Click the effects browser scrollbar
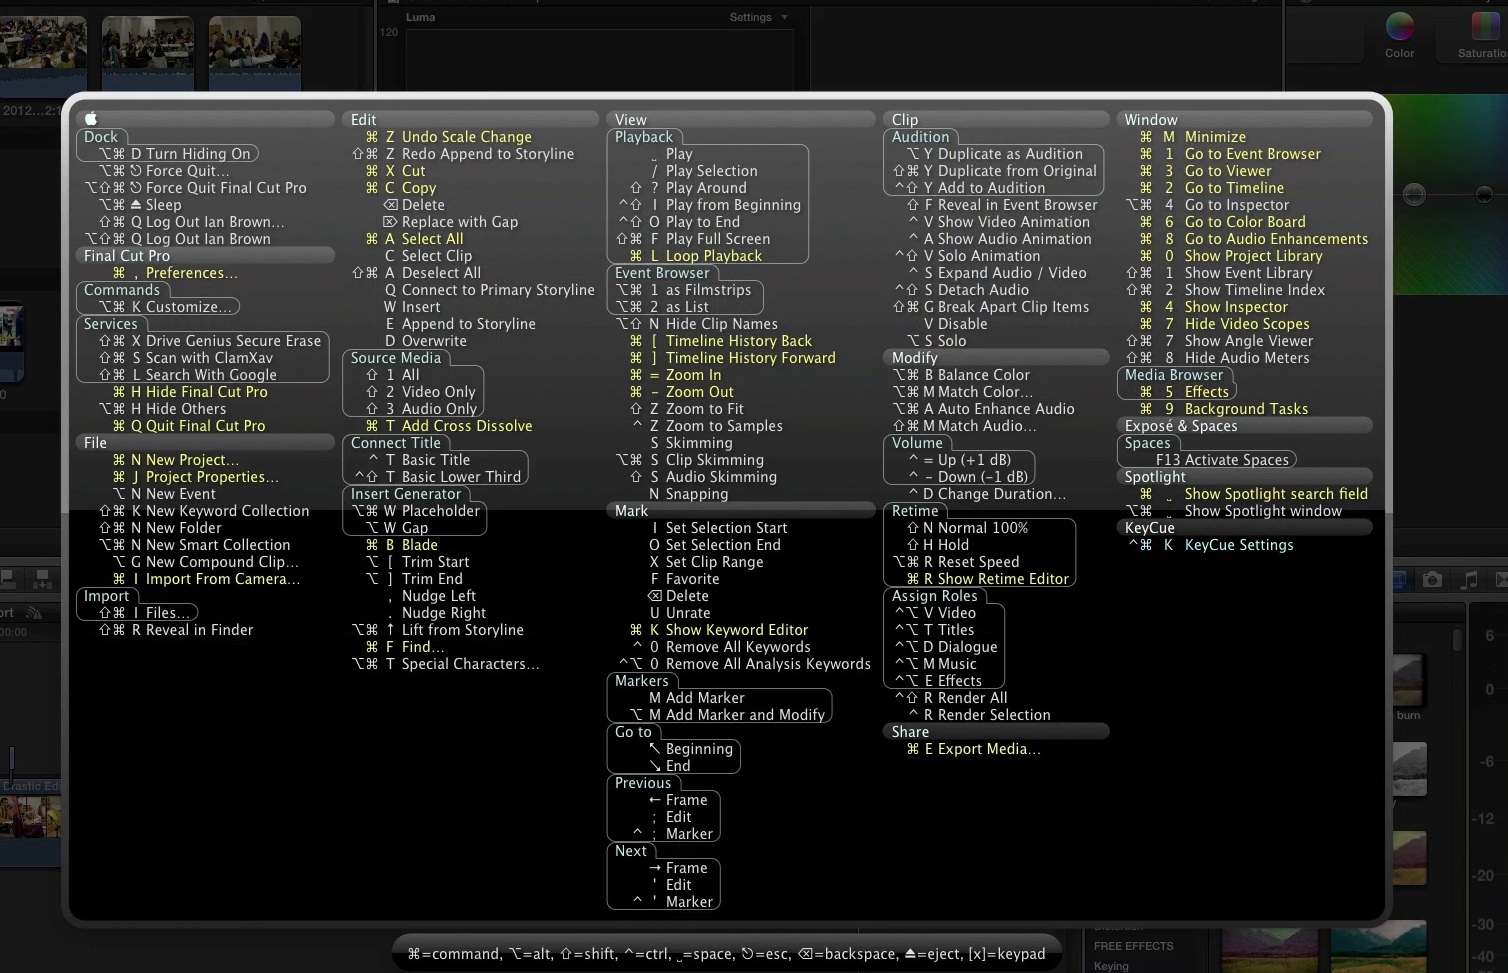 pyautogui.click(x=1457, y=640)
